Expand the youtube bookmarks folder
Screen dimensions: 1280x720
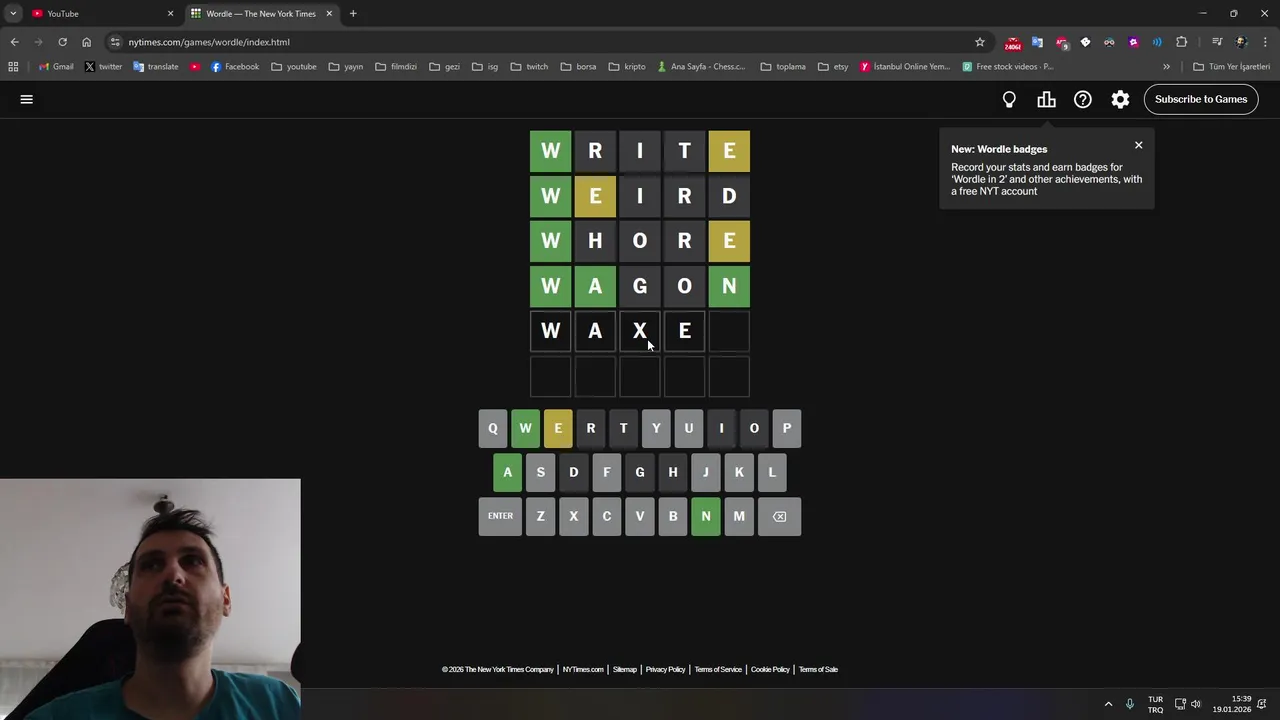click(x=294, y=67)
